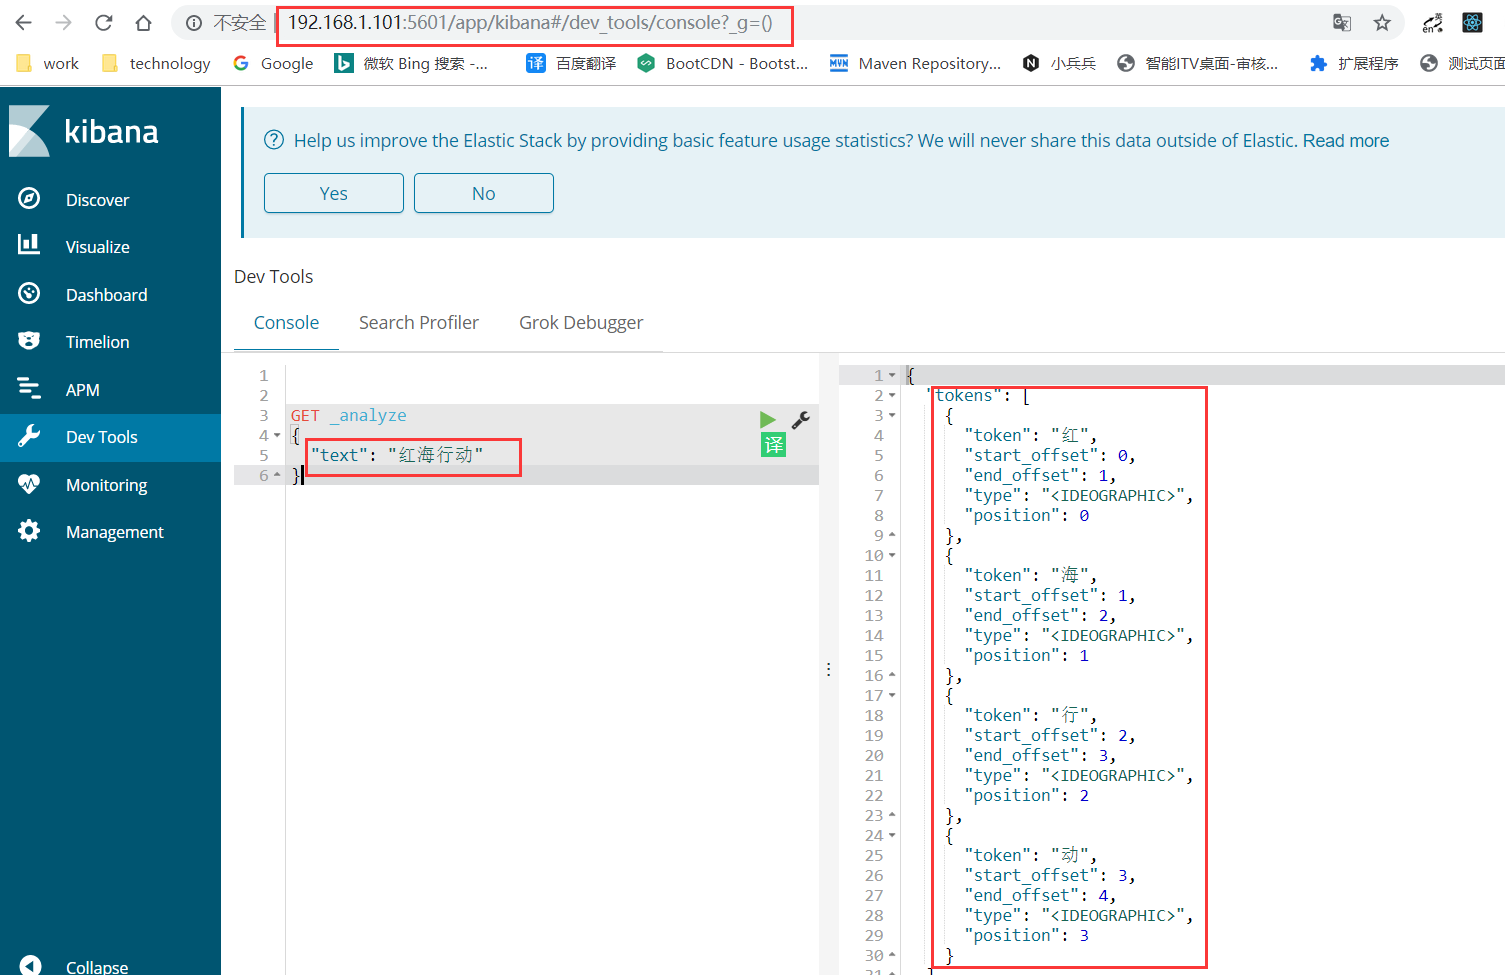Click the browser forward arrow
This screenshot has height=975, width=1505.
[x=64, y=22]
